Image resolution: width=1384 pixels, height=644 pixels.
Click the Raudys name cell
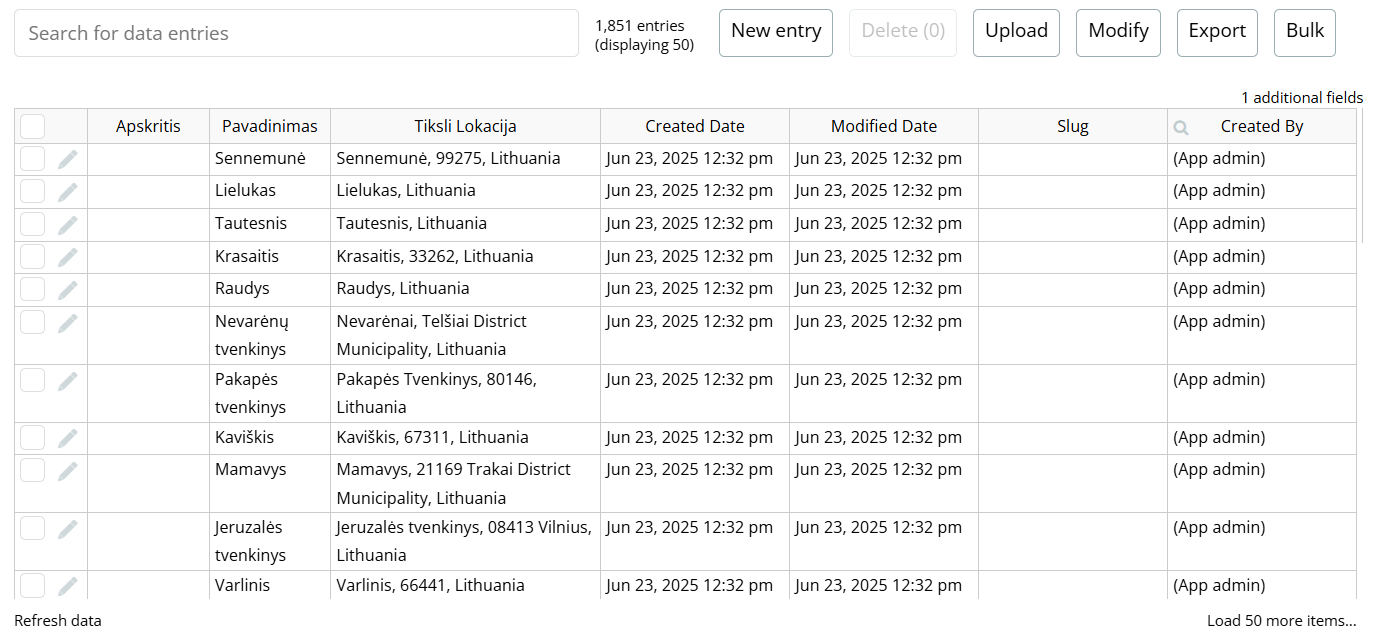(x=270, y=289)
